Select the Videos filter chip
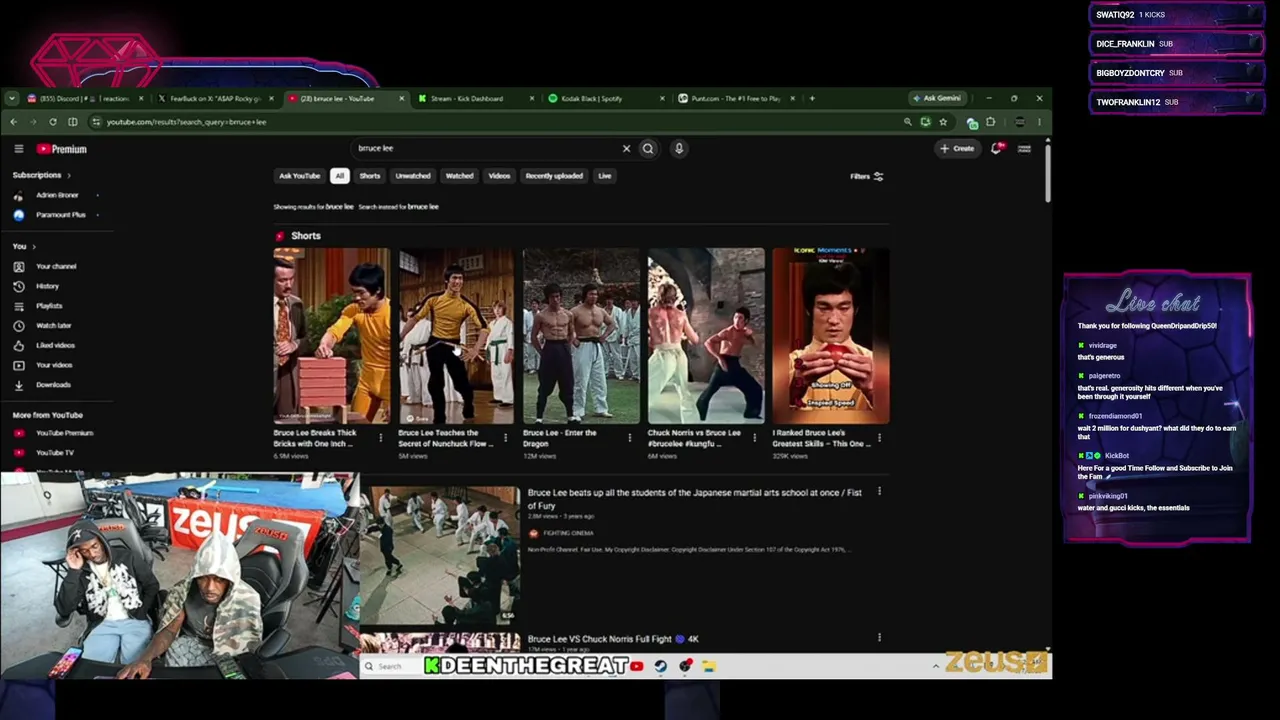 (x=499, y=176)
